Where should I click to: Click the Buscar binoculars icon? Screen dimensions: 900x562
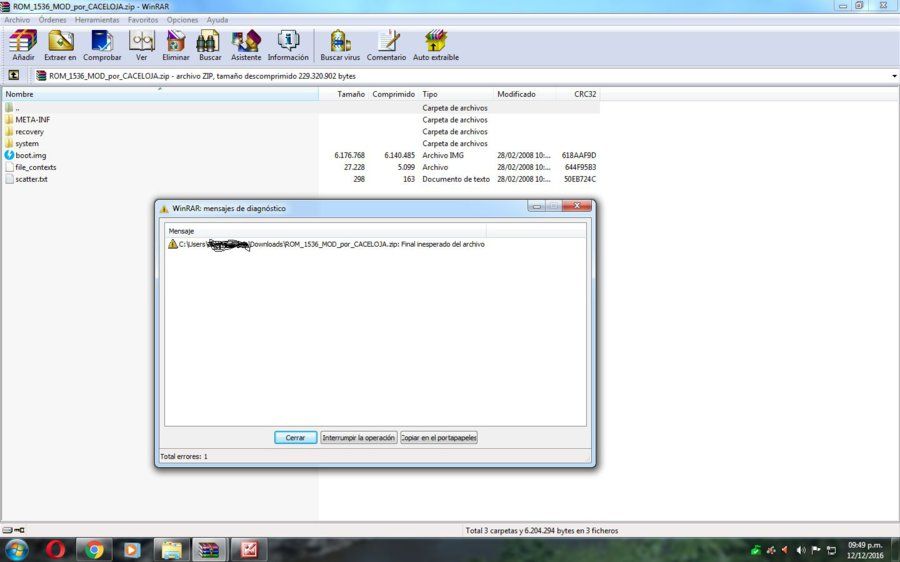pos(208,41)
